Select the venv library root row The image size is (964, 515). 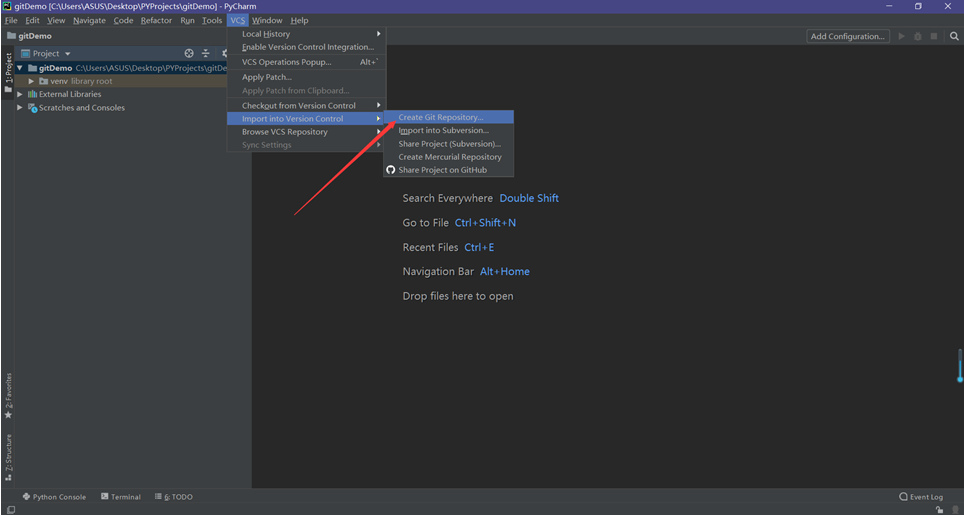(121, 81)
